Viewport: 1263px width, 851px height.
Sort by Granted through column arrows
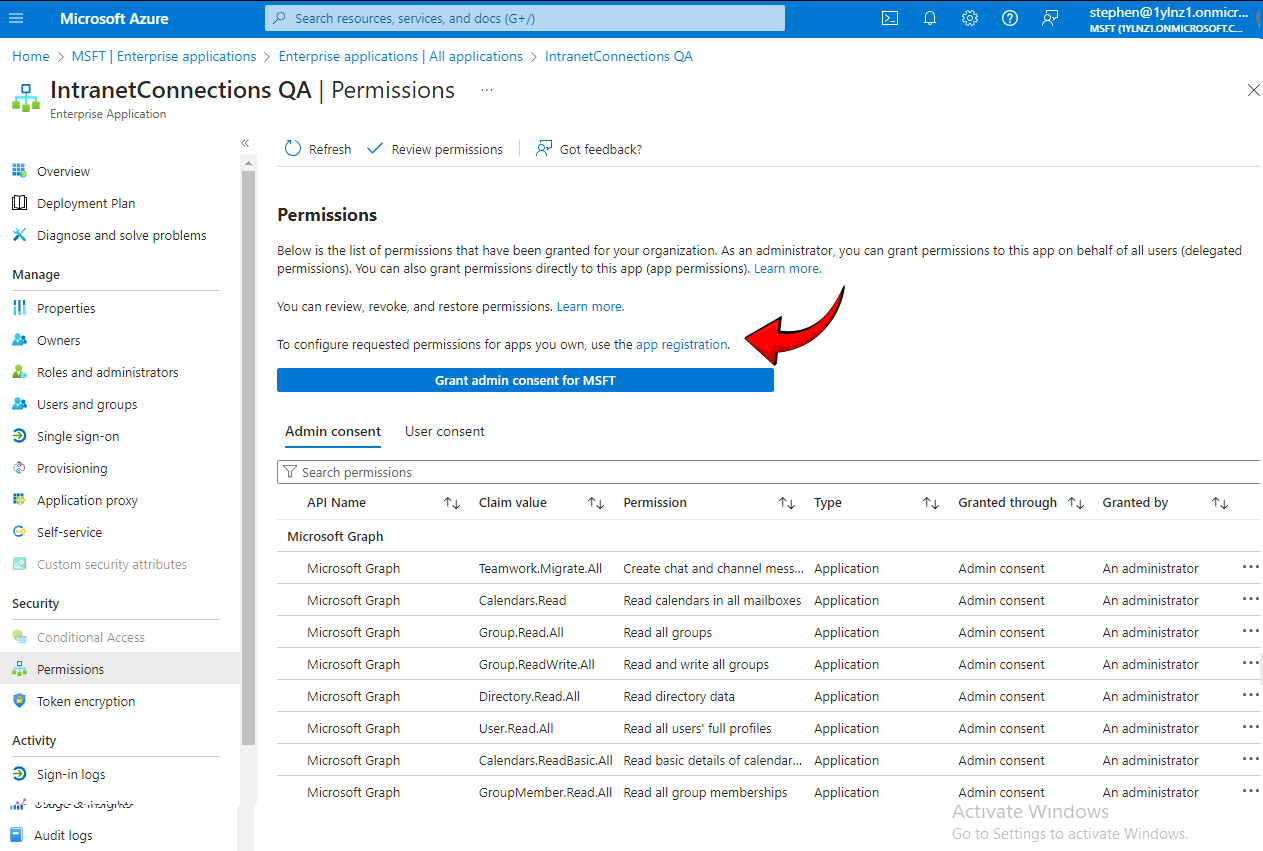pos(1076,503)
